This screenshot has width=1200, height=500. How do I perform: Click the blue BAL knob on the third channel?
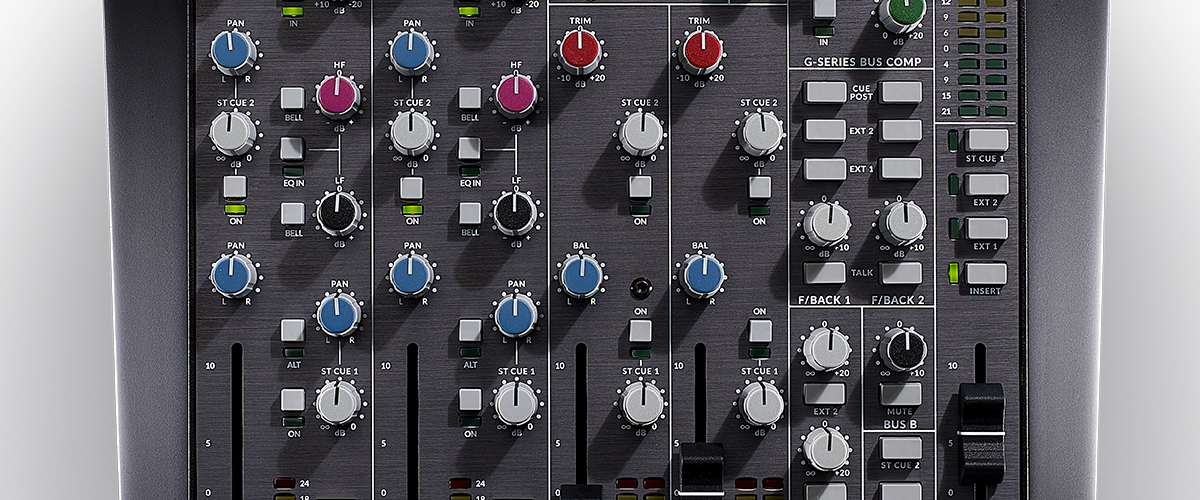[x=581, y=276]
